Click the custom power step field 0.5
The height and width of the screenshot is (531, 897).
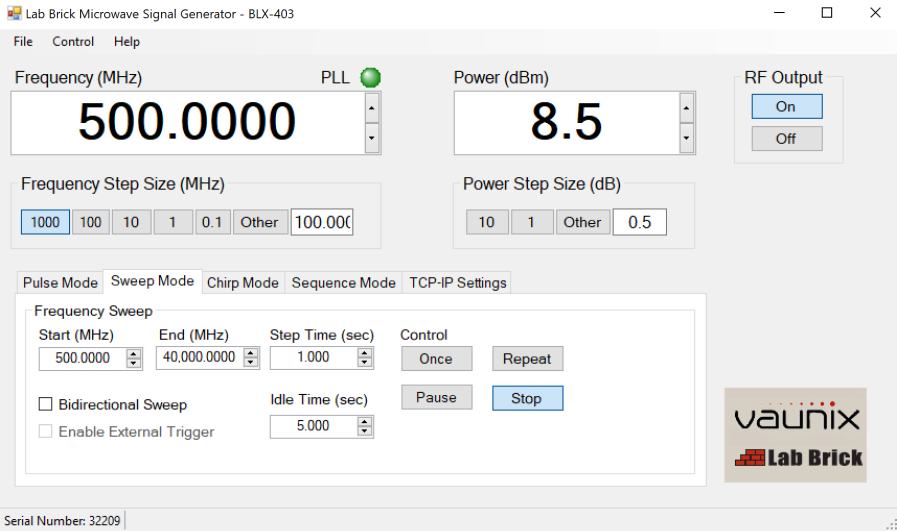click(640, 222)
